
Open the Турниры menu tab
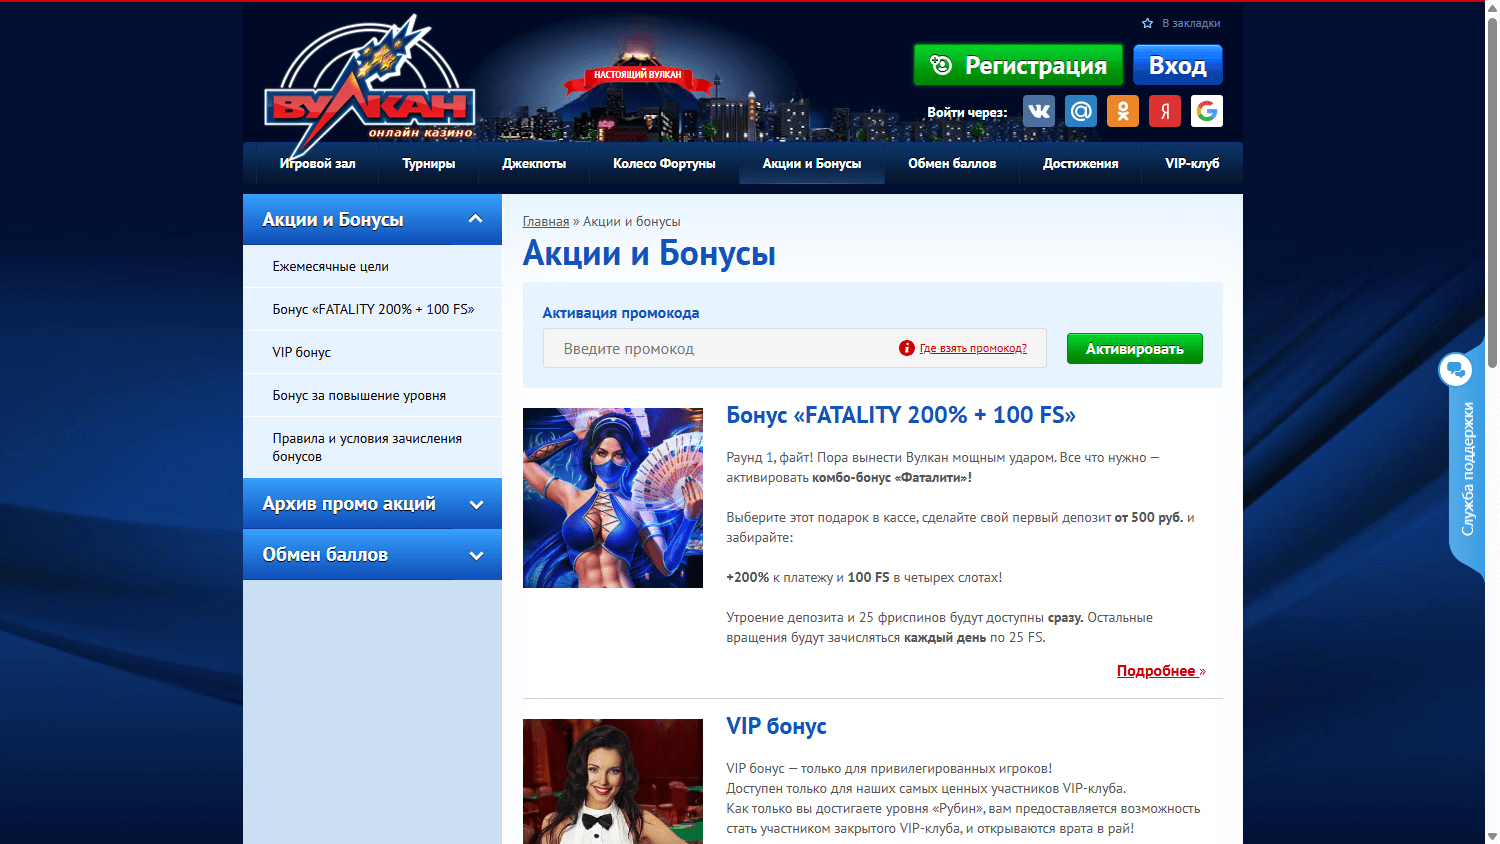coord(429,163)
